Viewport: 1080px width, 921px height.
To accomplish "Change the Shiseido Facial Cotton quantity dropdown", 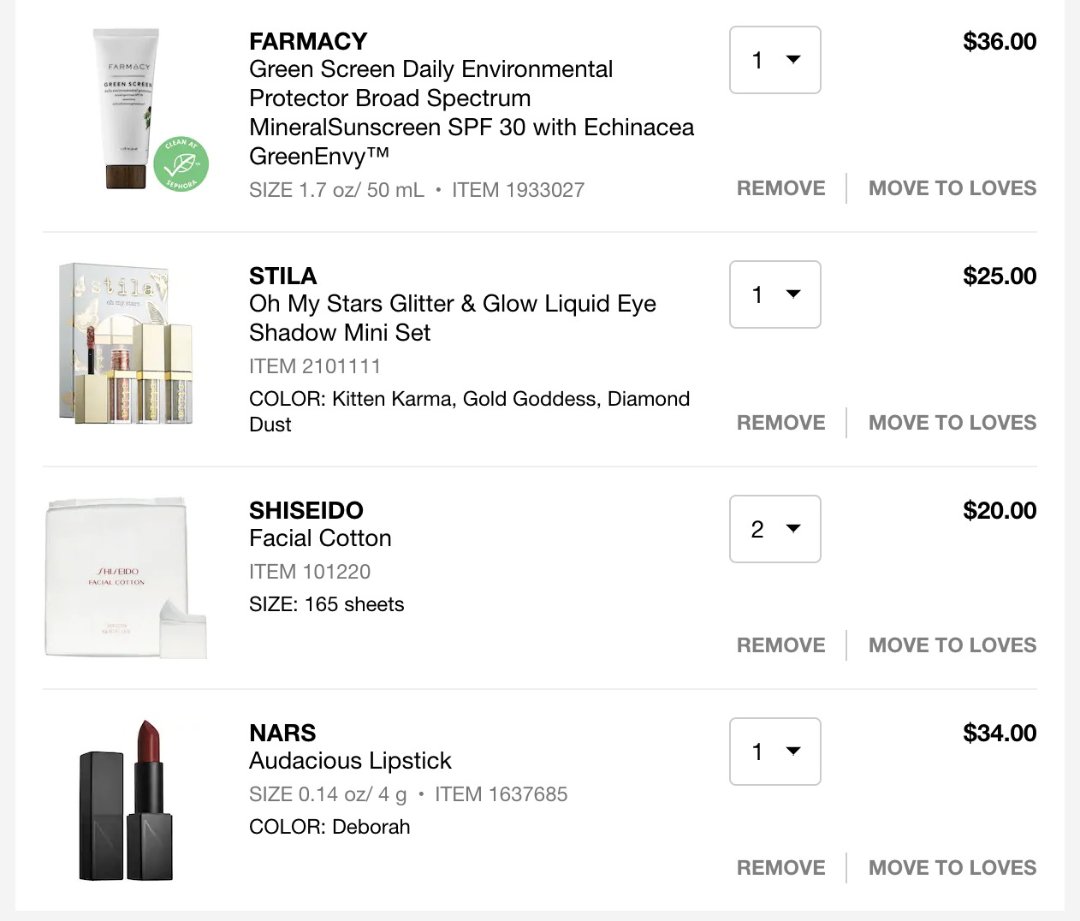I will (x=775, y=529).
